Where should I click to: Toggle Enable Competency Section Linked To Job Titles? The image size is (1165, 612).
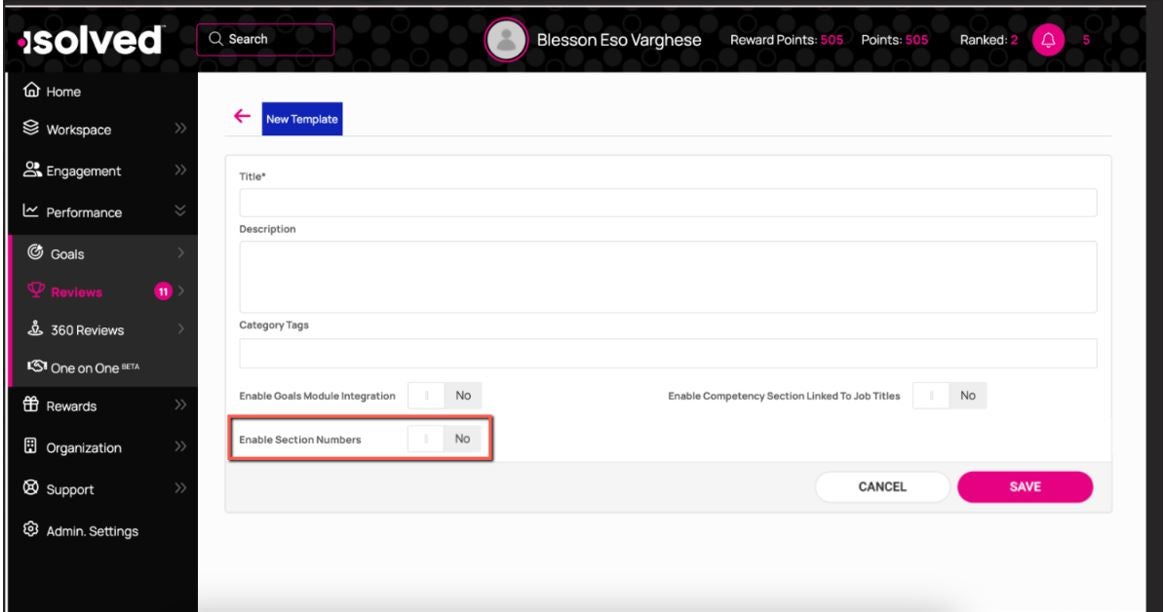949,396
